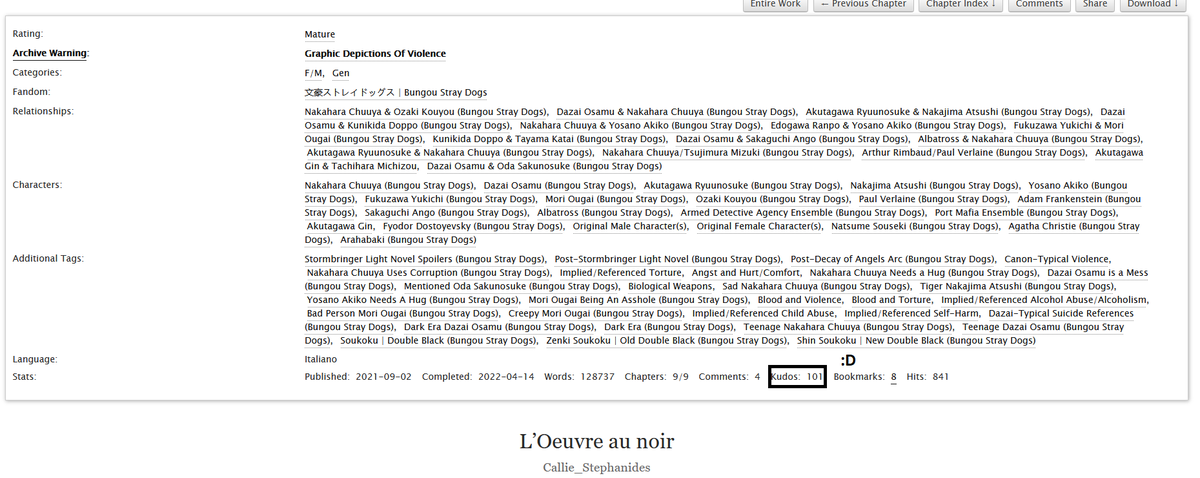Open Sakaguchi Ango character tag
1200x478 pixels.
(446, 213)
